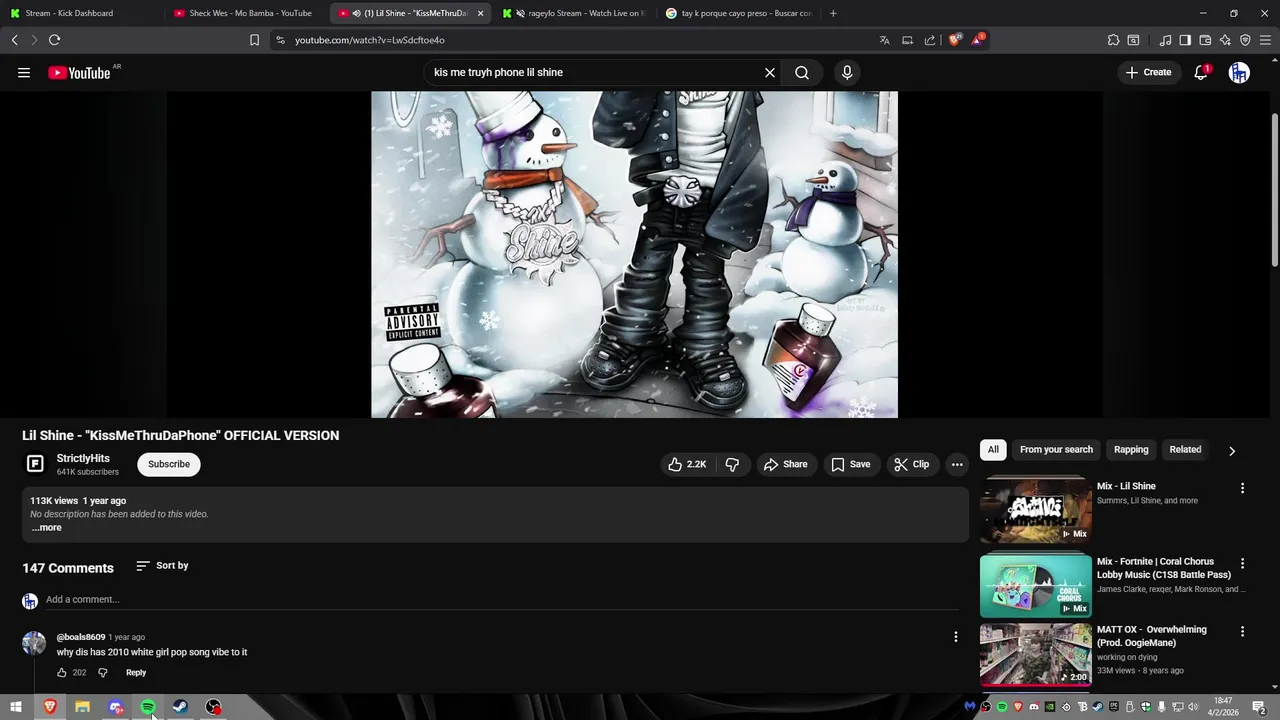1280x720 pixels.
Task: Switch to Sheck Wes - Mo Bamba tab
Action: point(247,13)
